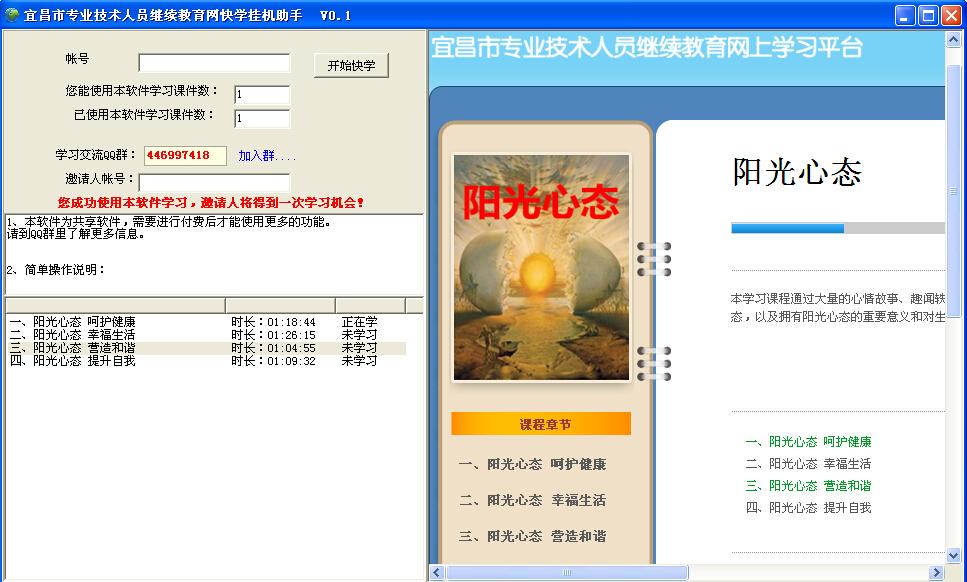This screenshot has height=582, width=967.
Task: Click the 您能使用本软件学习课件数 value box
Action: (261, 94)
